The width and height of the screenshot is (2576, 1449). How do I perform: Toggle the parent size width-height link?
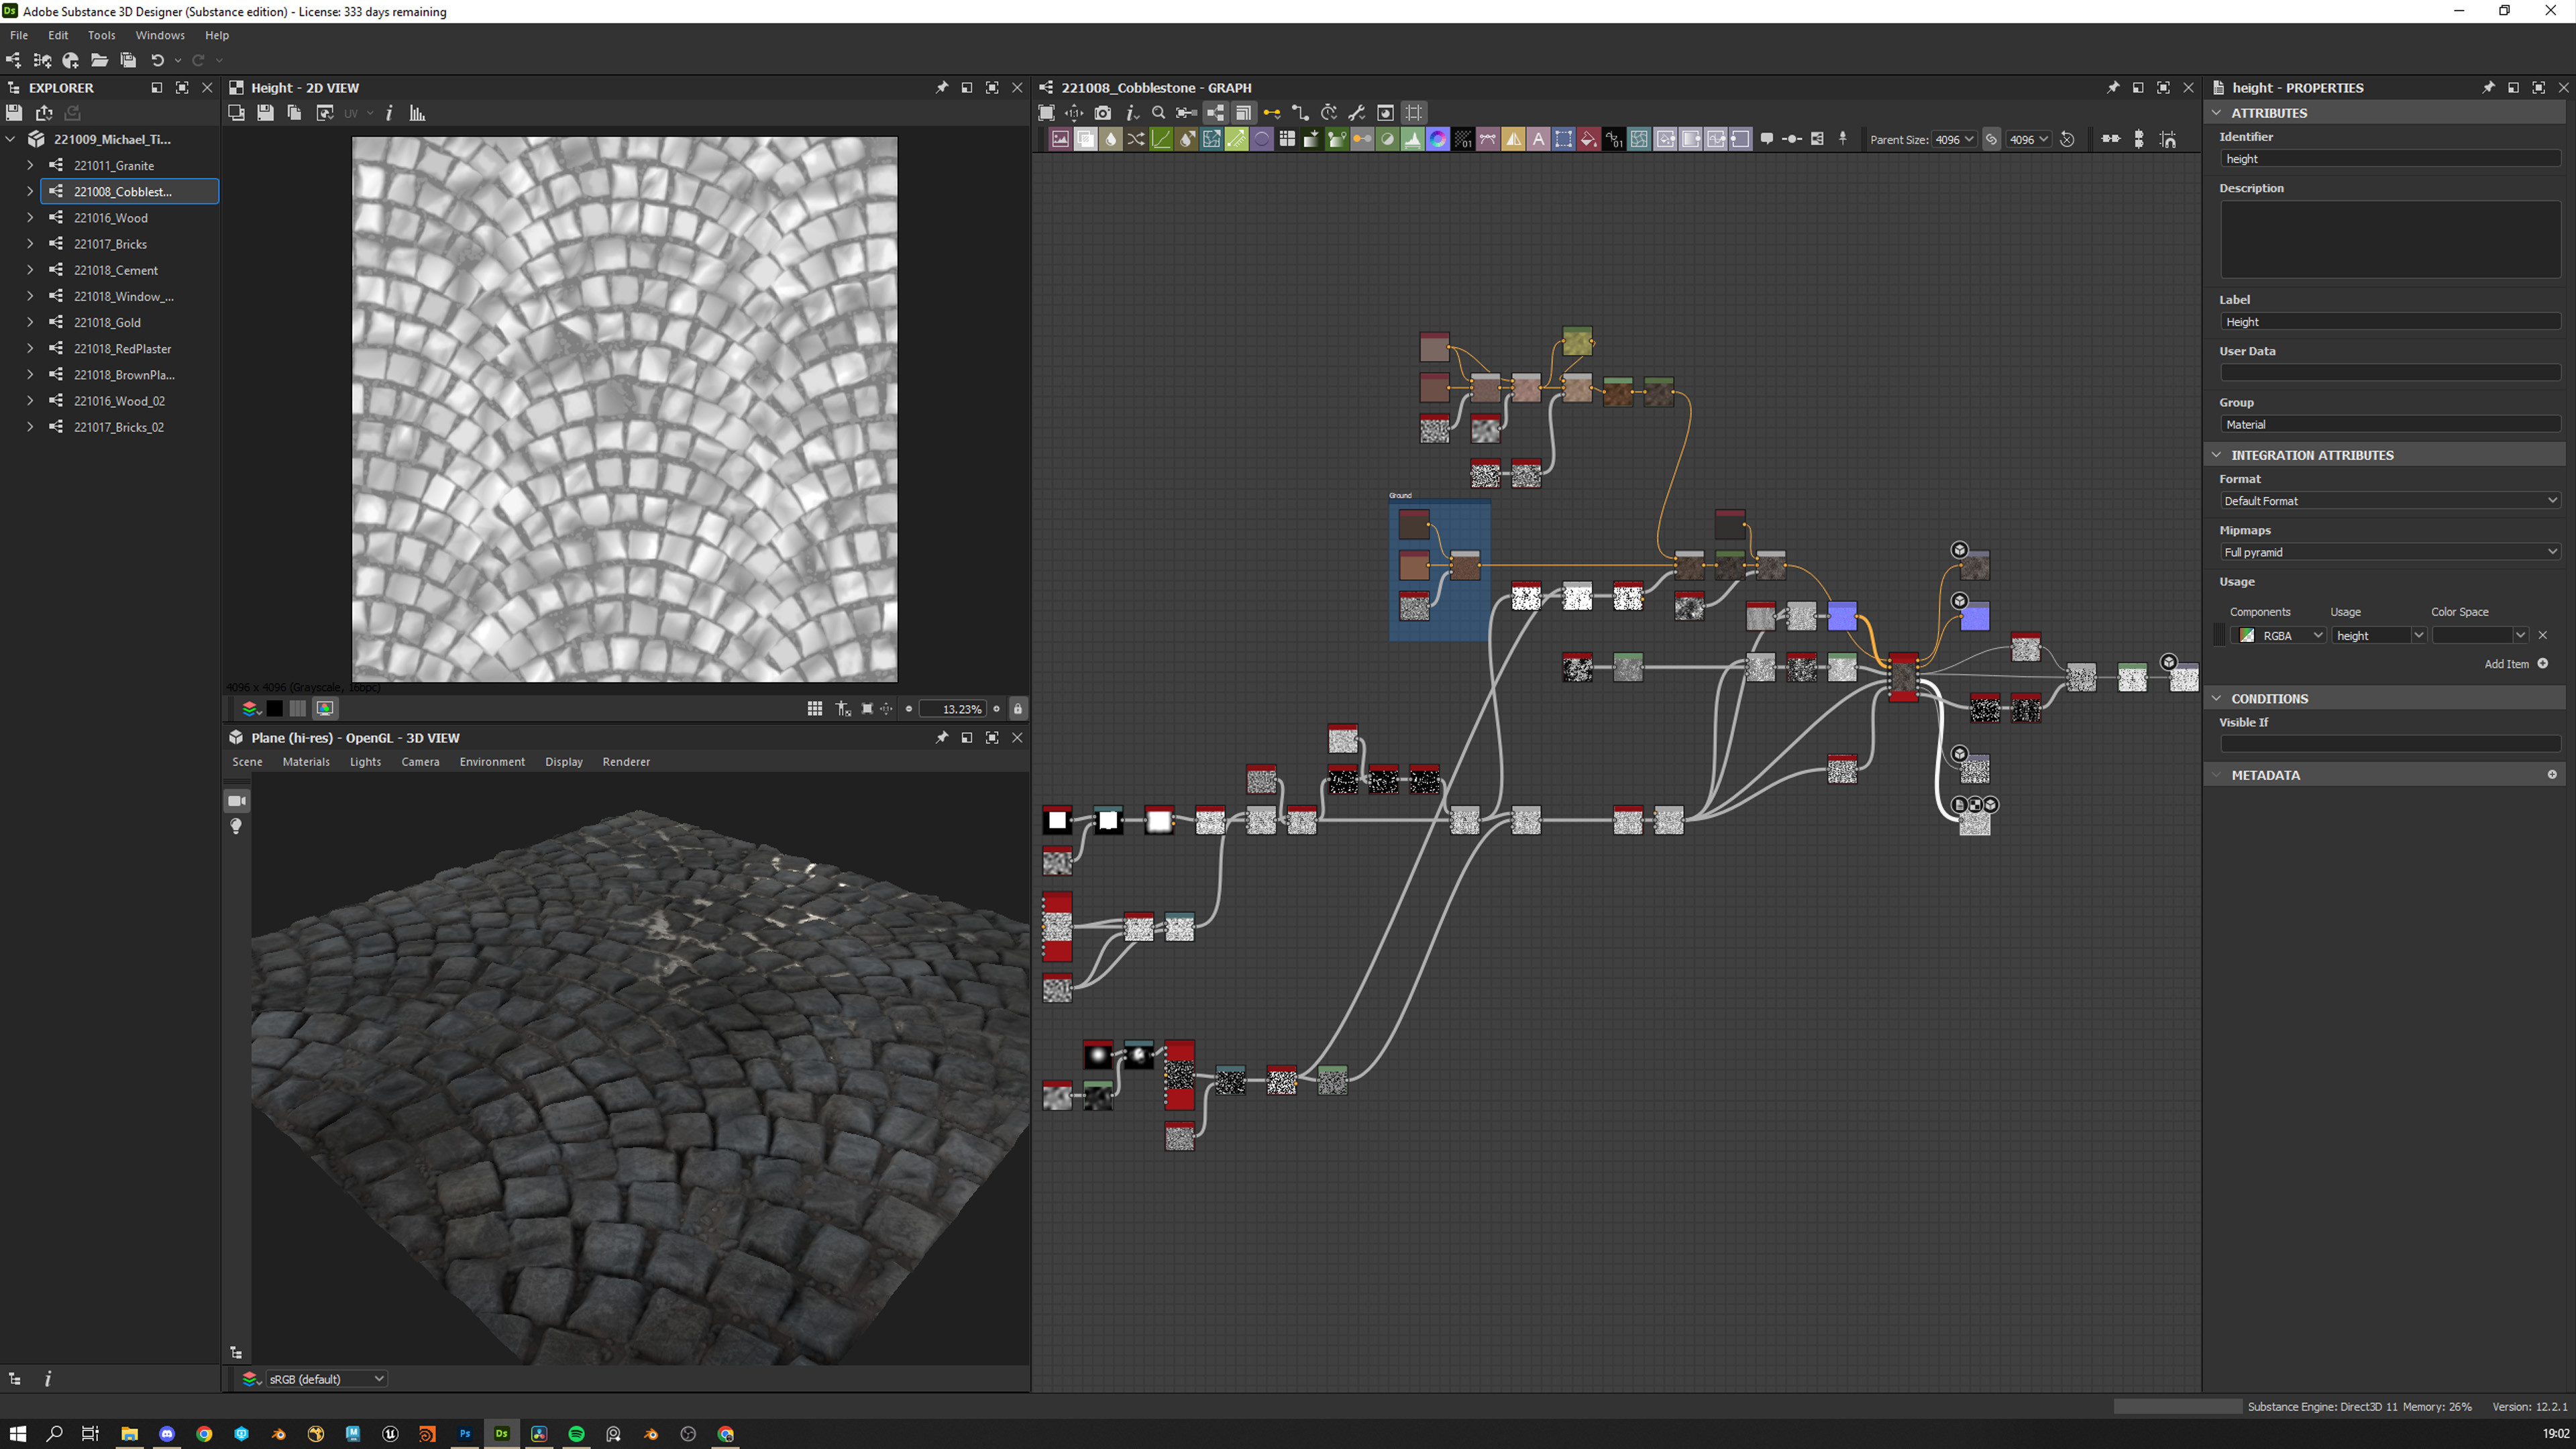coord(1991,140)
